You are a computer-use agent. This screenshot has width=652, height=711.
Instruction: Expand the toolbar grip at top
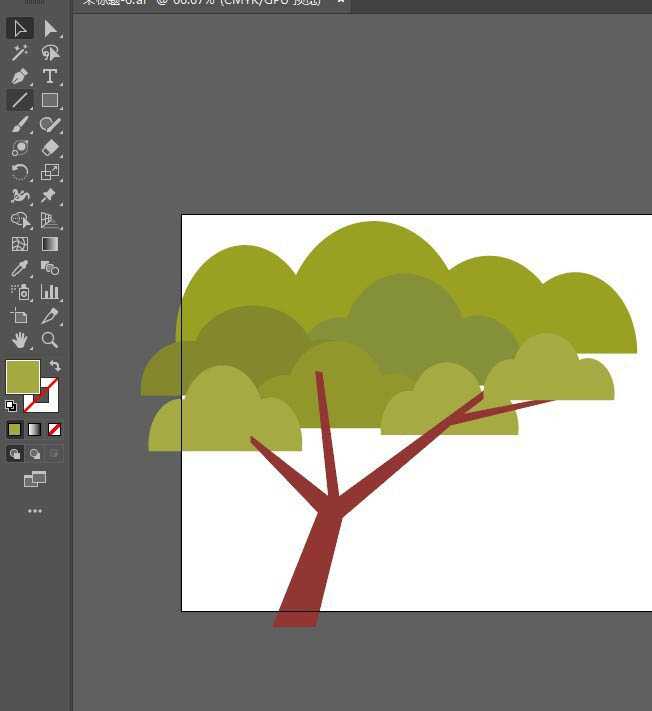[35, 4]
